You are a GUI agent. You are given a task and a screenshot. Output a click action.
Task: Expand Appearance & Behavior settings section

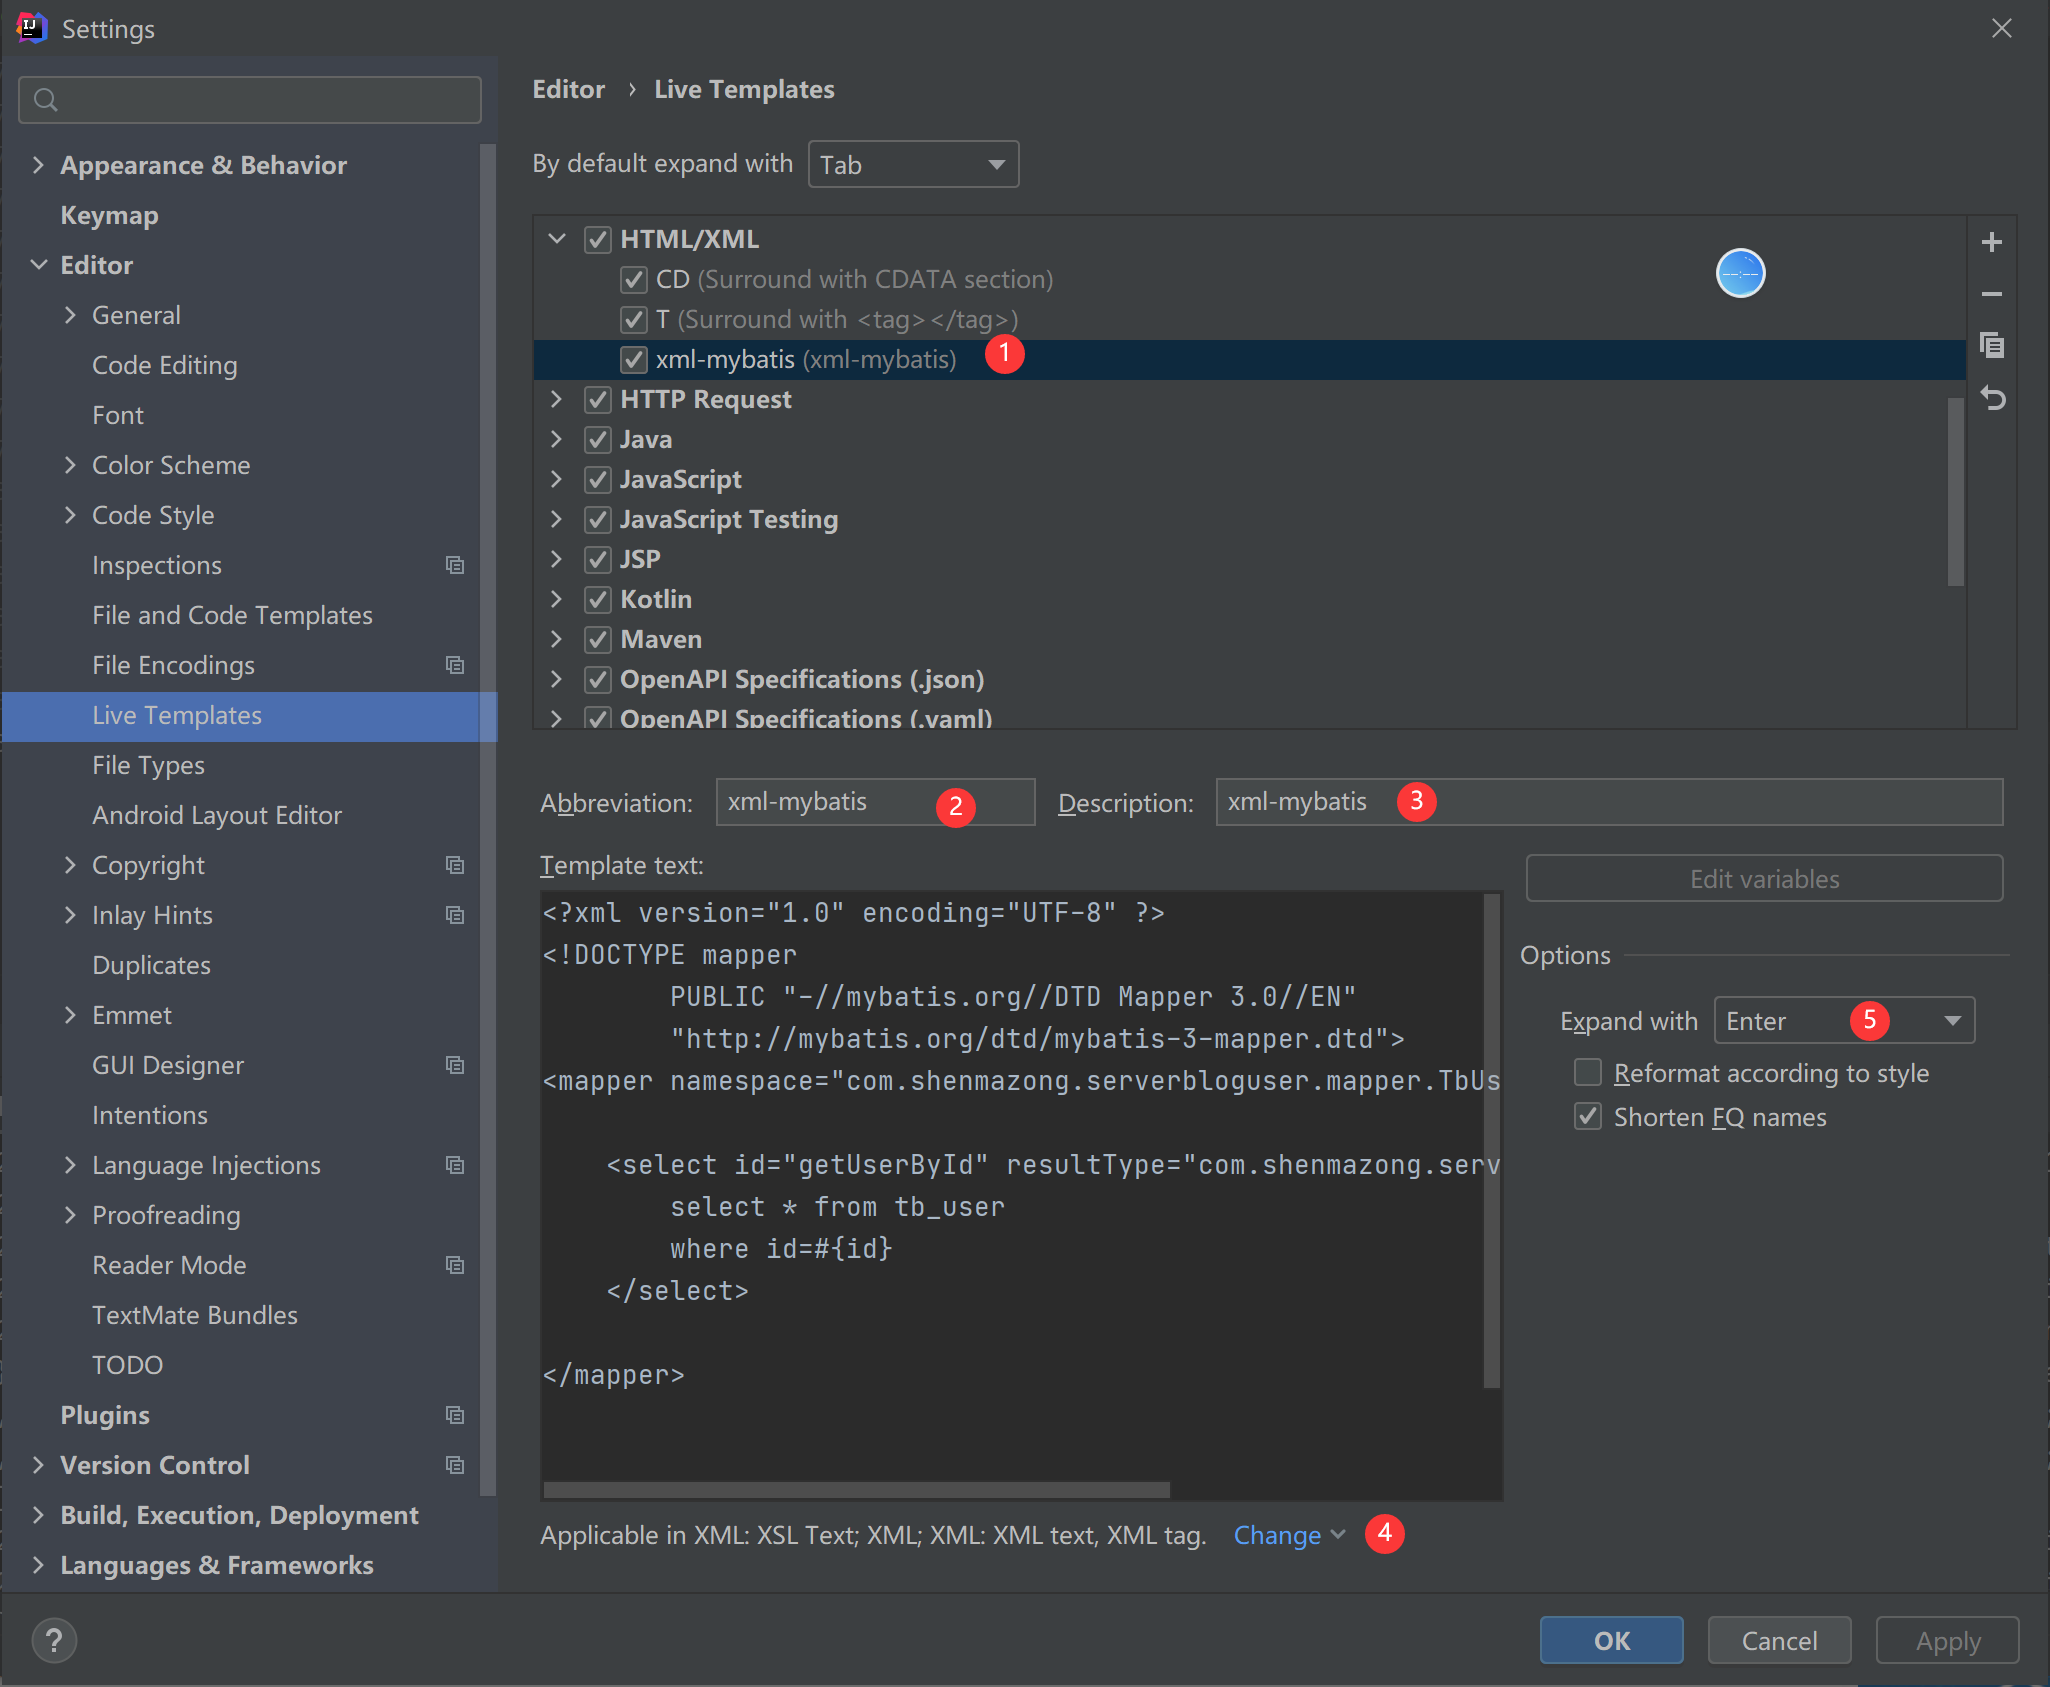(x=38, y=165)
